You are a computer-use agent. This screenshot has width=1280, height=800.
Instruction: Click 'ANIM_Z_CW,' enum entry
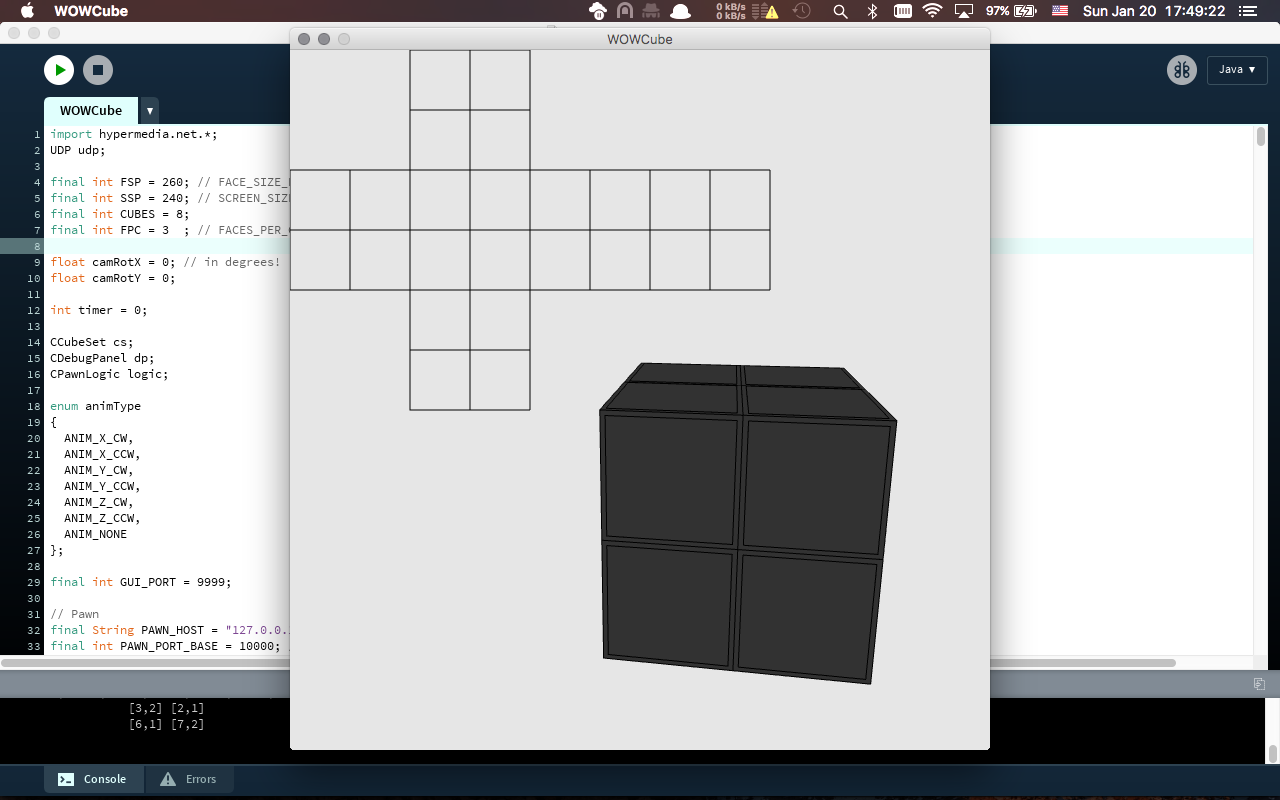pyautogui.click(x=98, y=502)
